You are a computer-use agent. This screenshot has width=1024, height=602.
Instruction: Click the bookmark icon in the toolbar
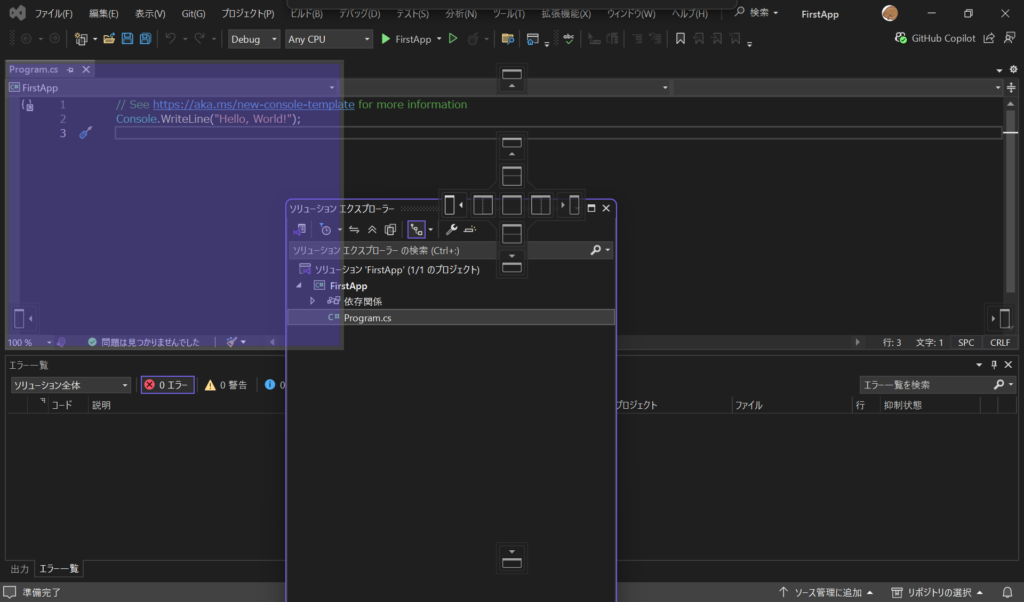(680, 39)
